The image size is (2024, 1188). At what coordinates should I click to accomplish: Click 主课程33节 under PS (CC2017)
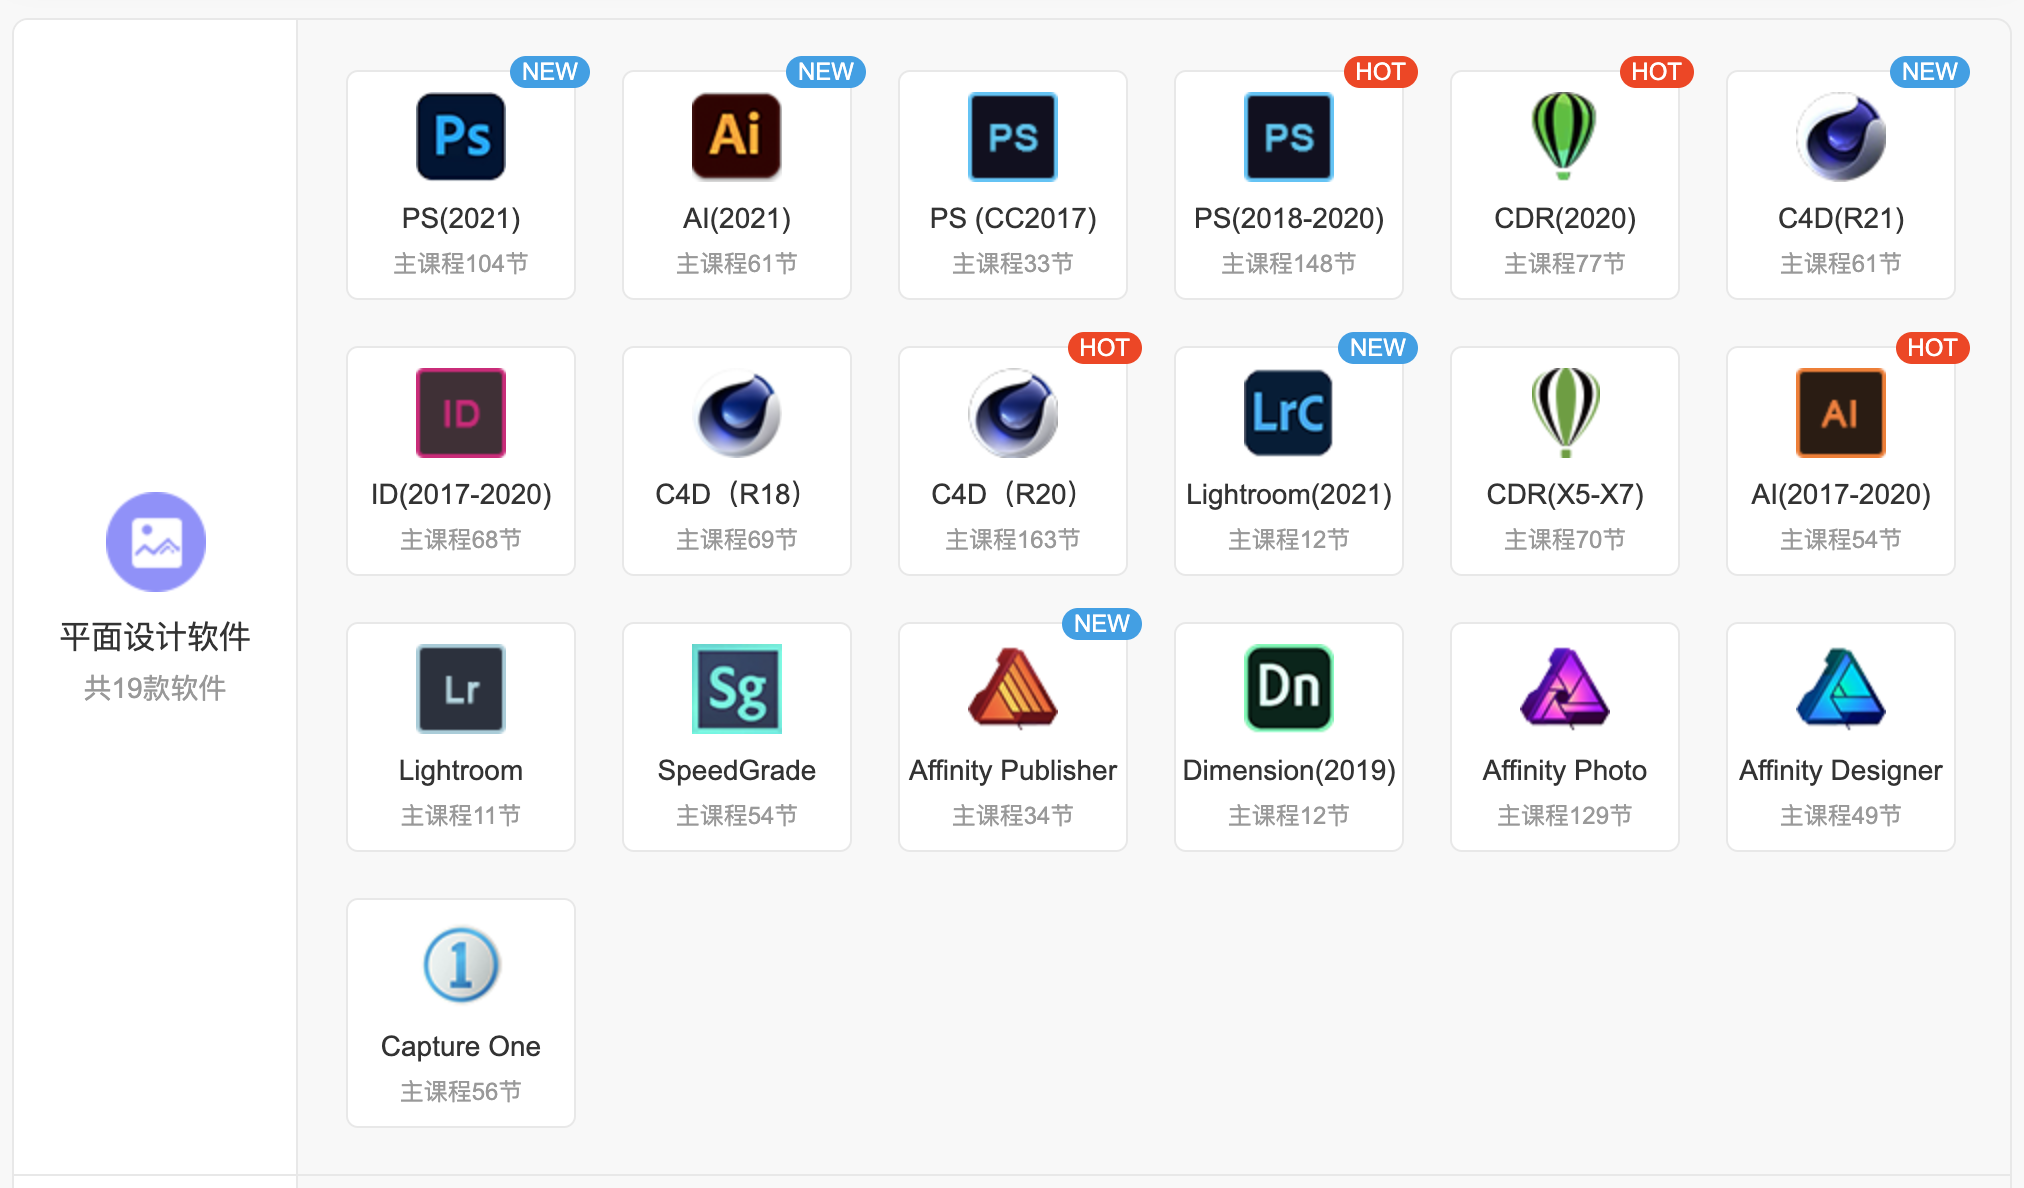1013,264
